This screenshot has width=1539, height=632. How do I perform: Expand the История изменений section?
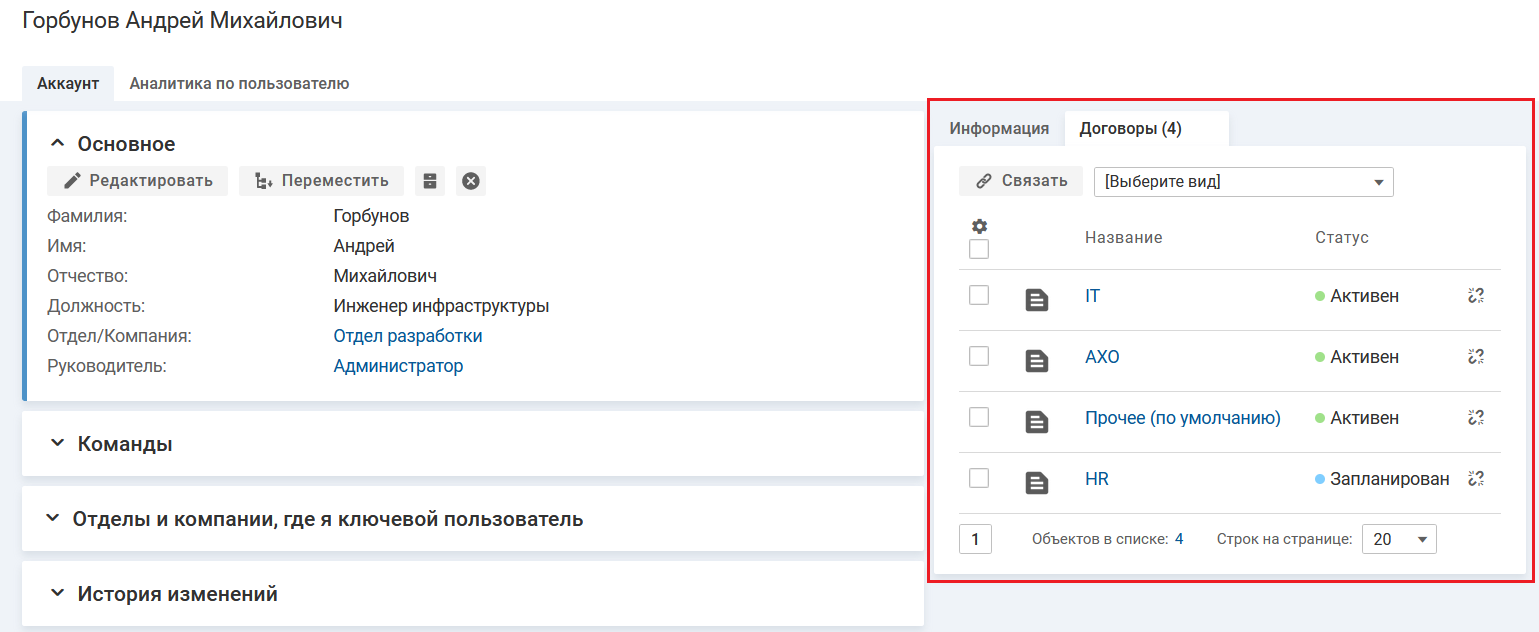click(x=177, y=594)
